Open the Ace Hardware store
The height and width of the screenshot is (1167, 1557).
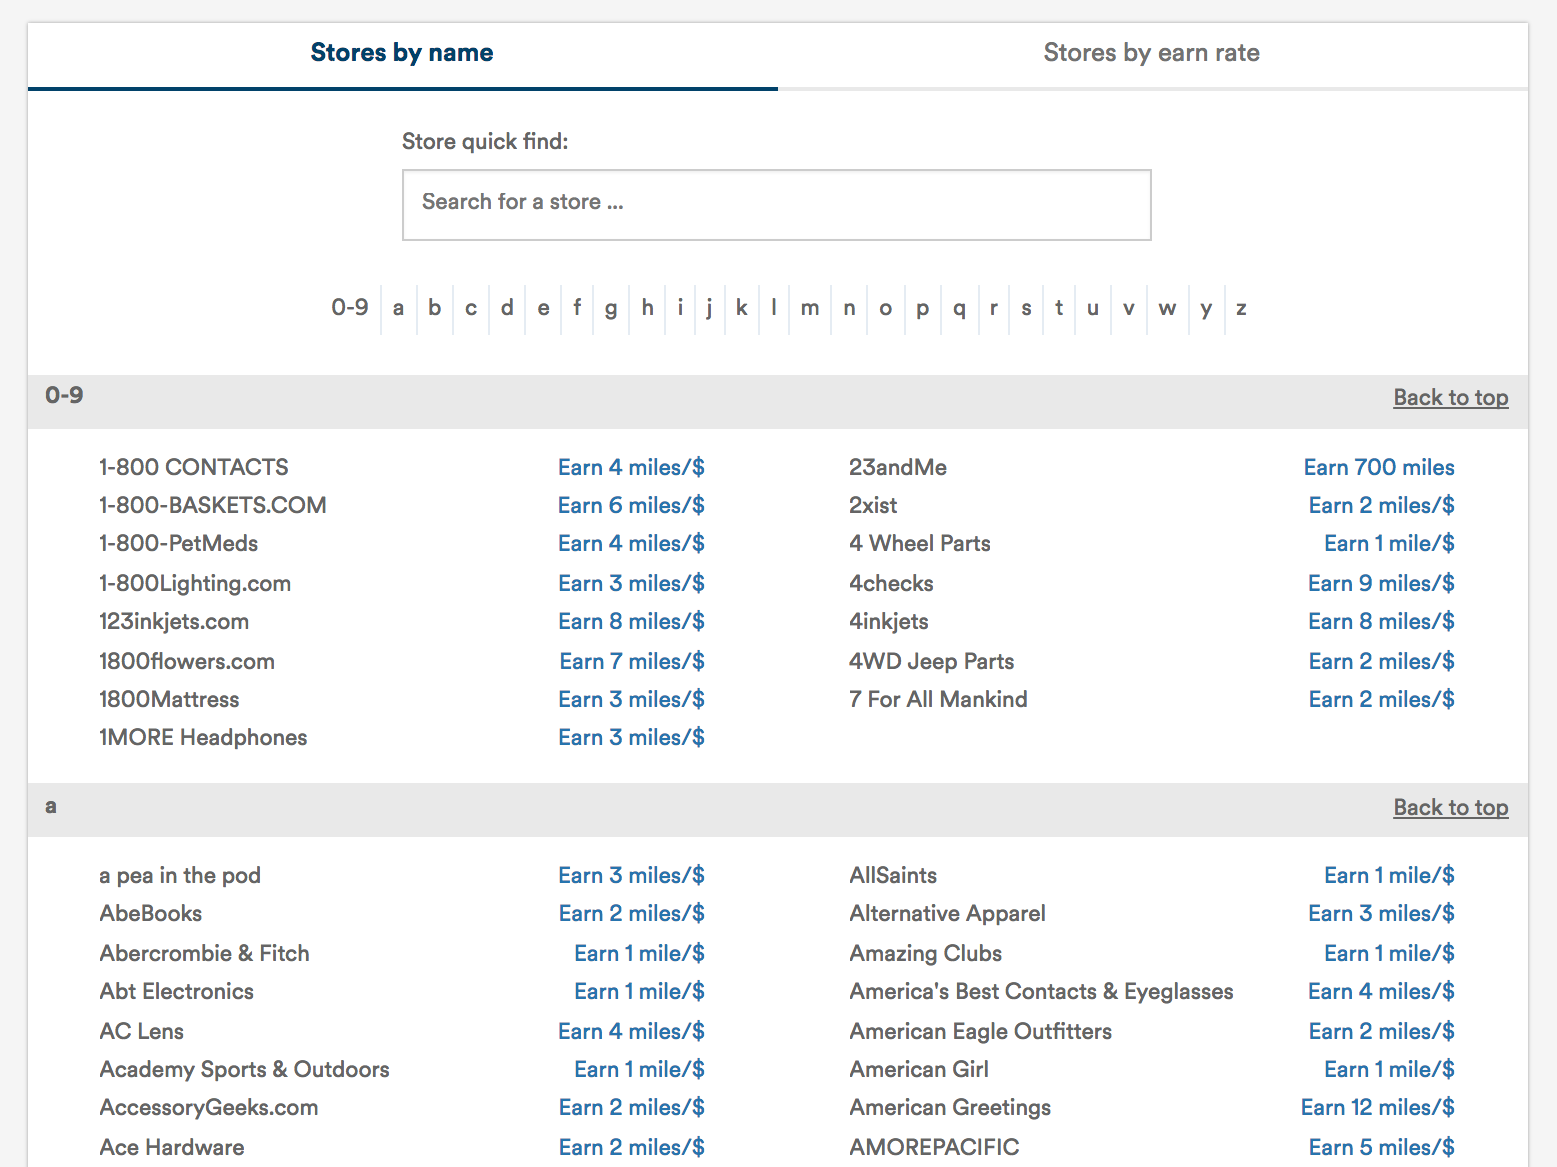click(172, 1147)
